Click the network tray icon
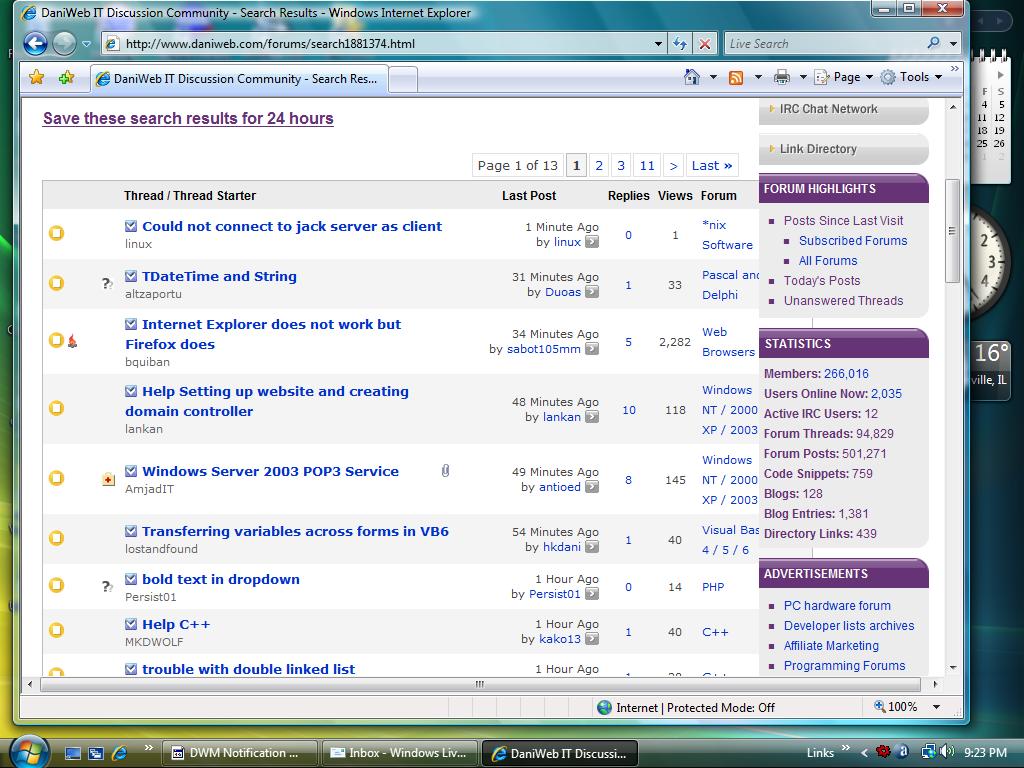 pos(928,752)
